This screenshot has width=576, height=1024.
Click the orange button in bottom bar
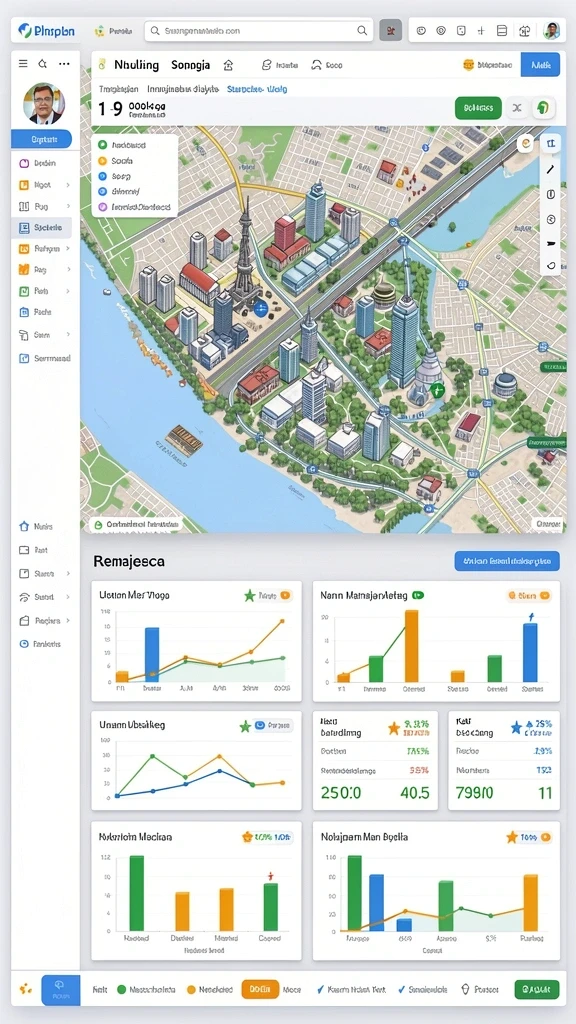(260, 989)
